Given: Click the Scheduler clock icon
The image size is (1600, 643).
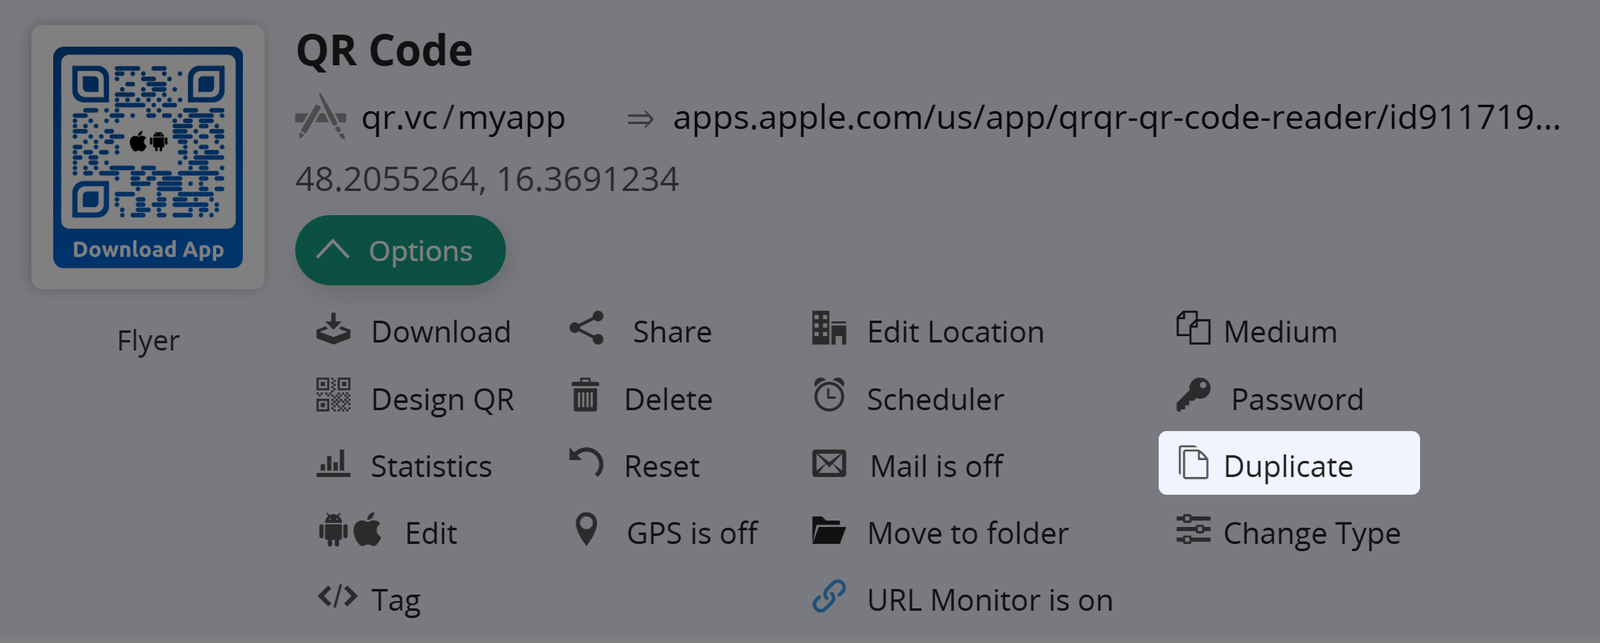Looking at the screenshot, I should pos(829,396).
